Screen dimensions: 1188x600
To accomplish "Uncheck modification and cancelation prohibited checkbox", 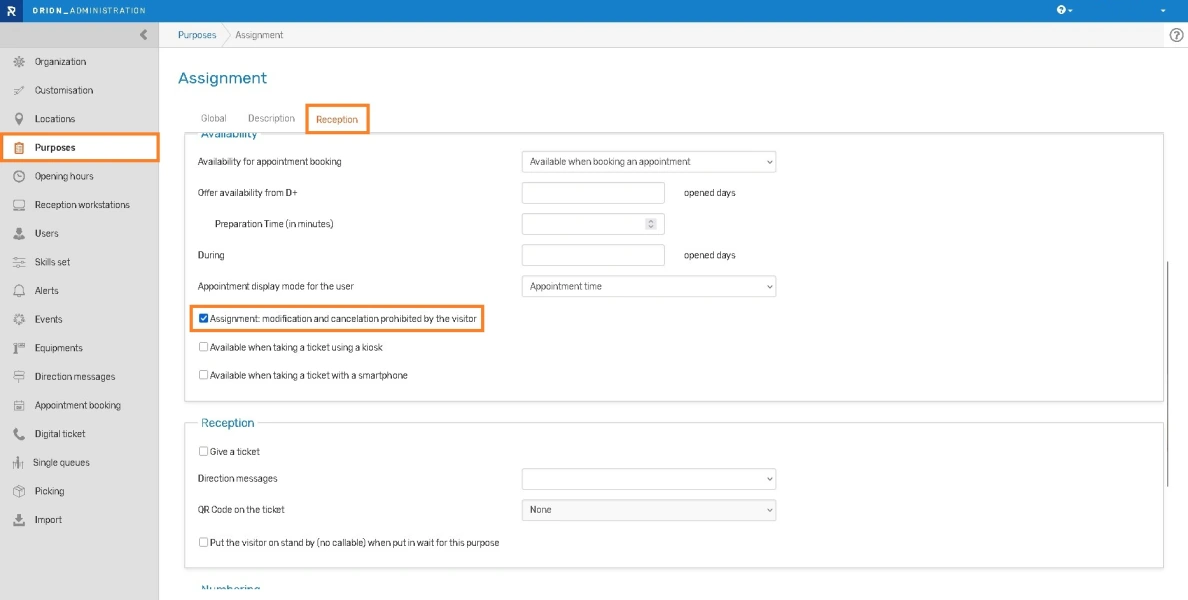I will [204, 319].
